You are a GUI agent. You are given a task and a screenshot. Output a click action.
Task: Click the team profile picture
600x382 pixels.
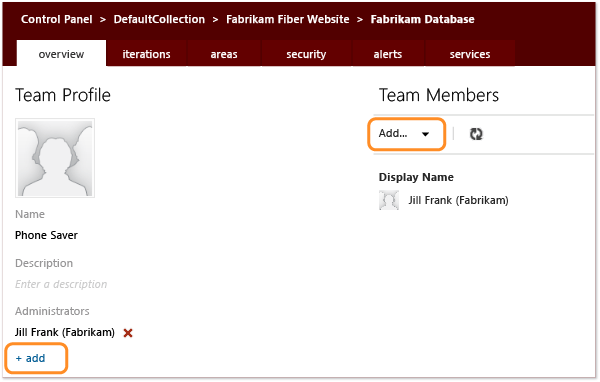55,158
